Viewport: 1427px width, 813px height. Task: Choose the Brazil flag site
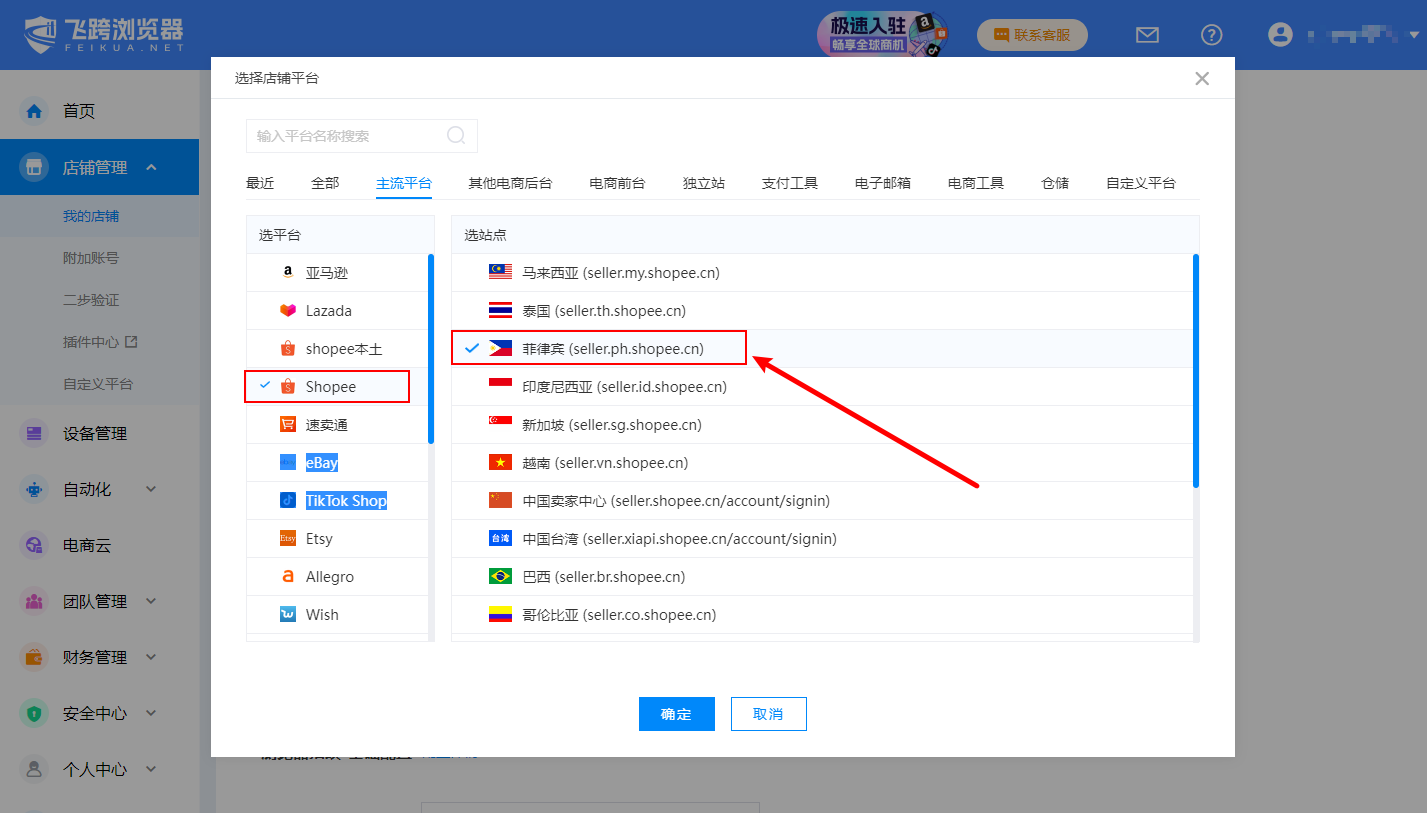(x=500, y=577)
